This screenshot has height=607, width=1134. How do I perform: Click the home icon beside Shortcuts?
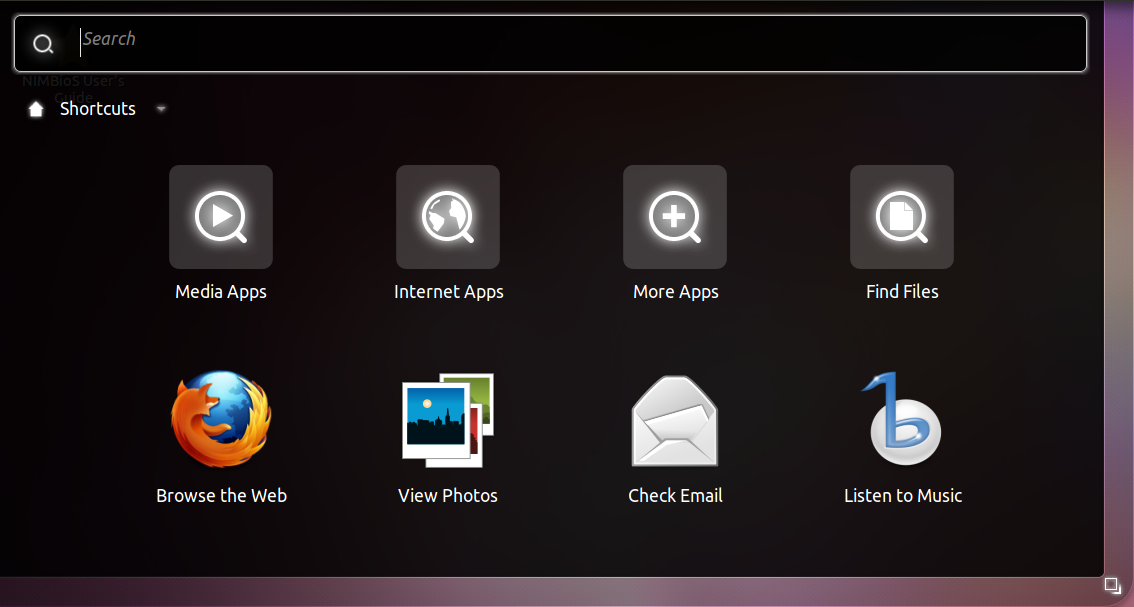[x=36, y=109]
